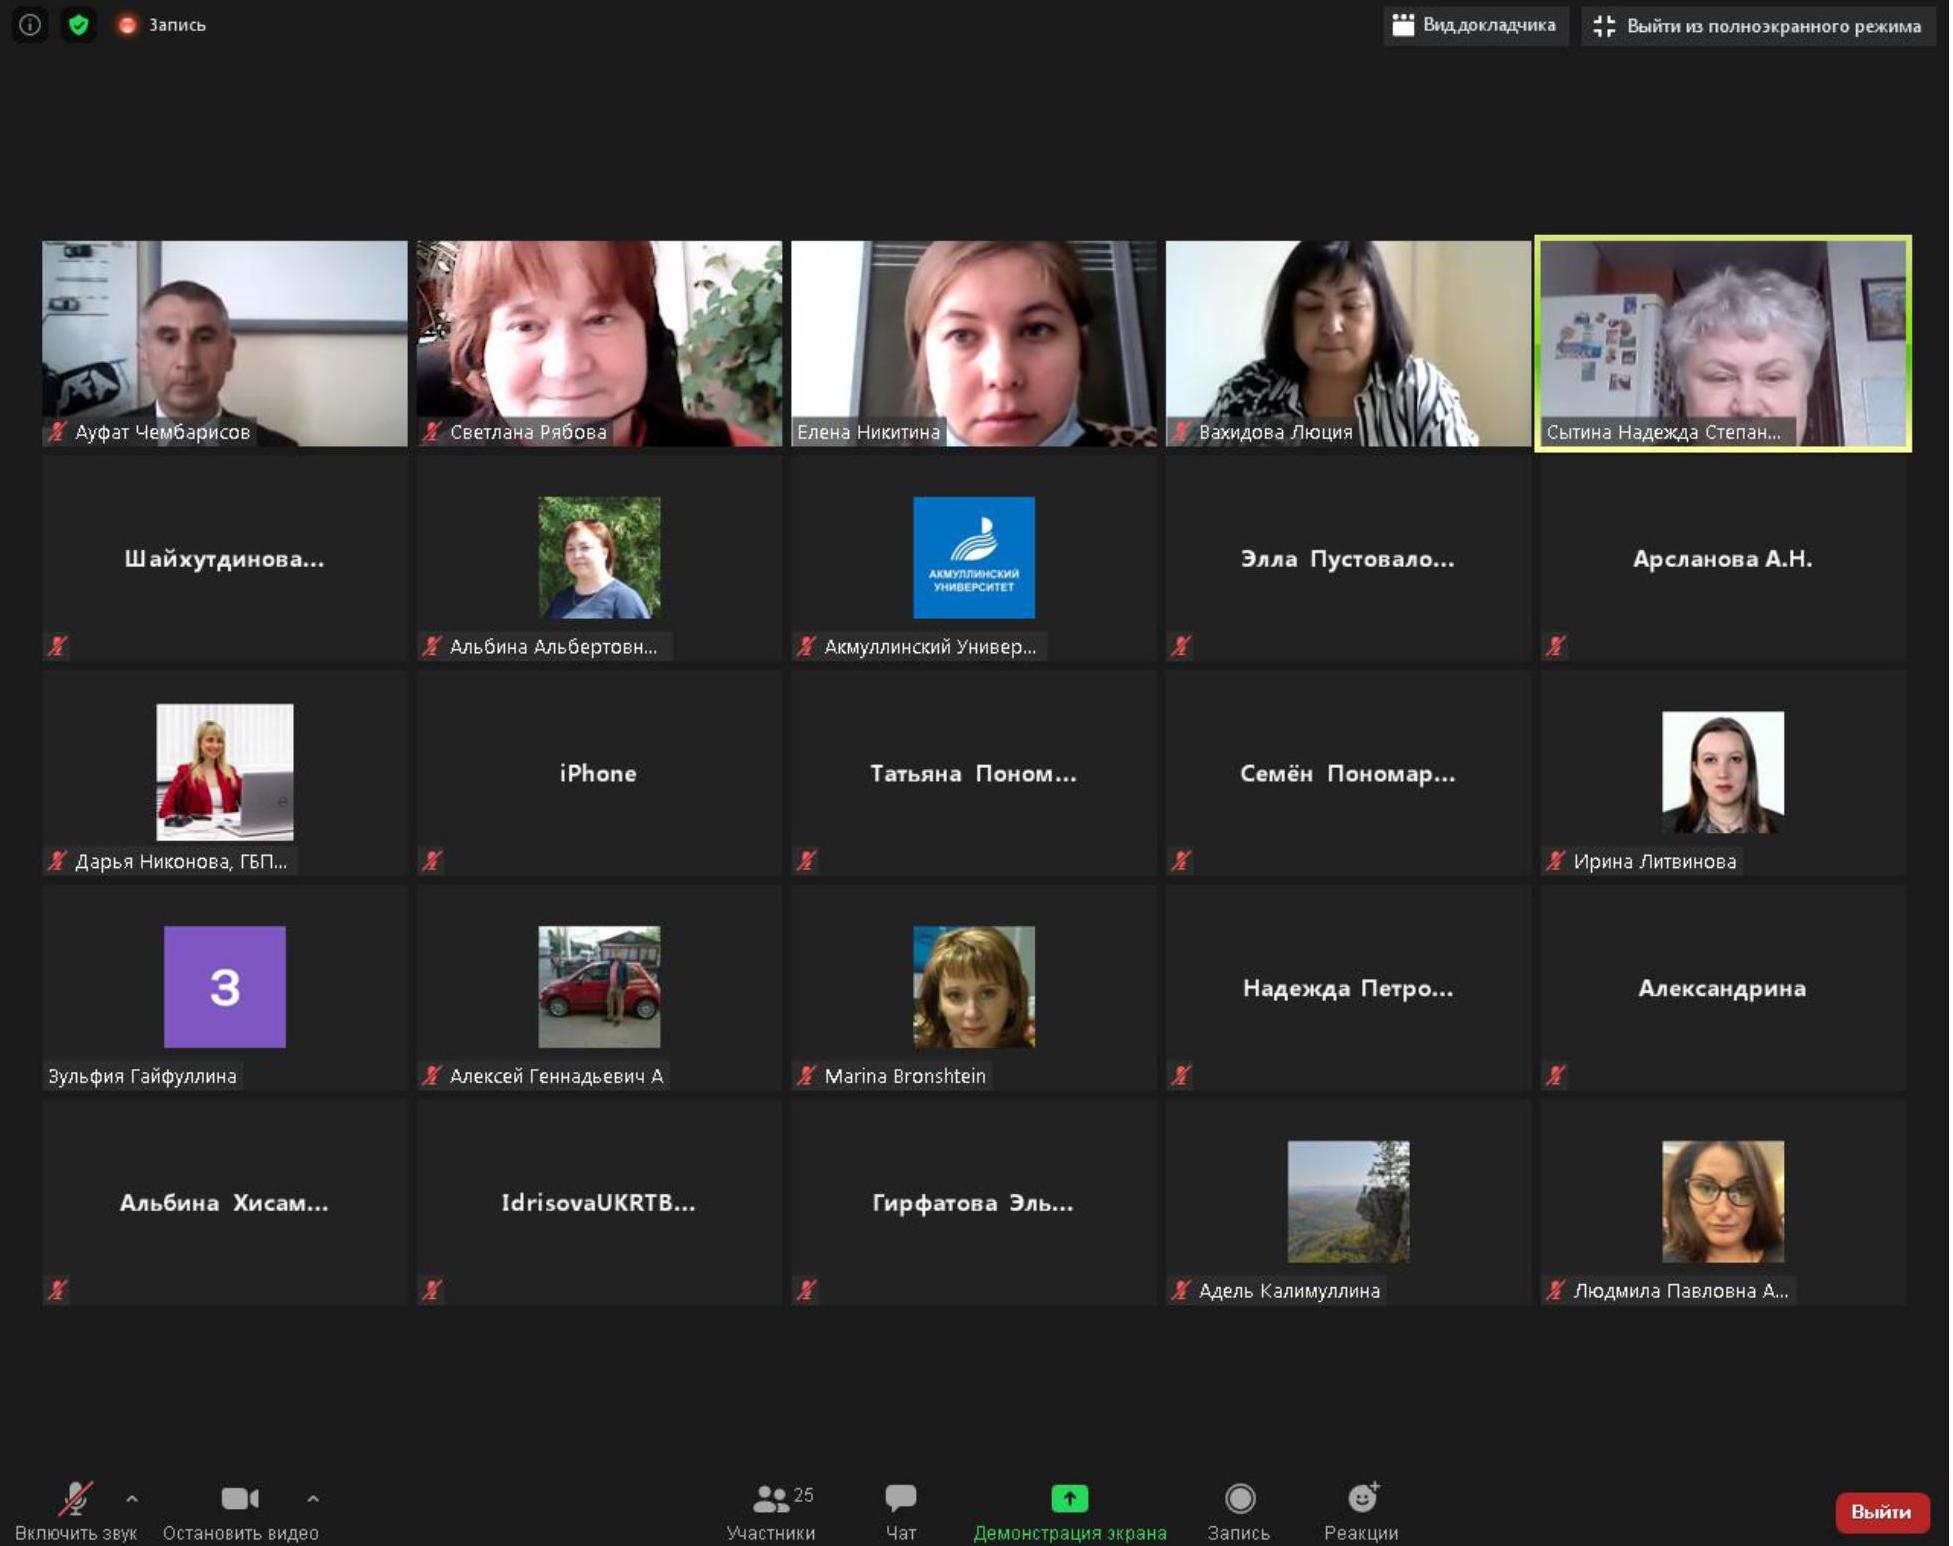The height and width of the screenshot is (1546, 1953).
Task: Click the 25 participants count
Action: [x=804, y=1495]
